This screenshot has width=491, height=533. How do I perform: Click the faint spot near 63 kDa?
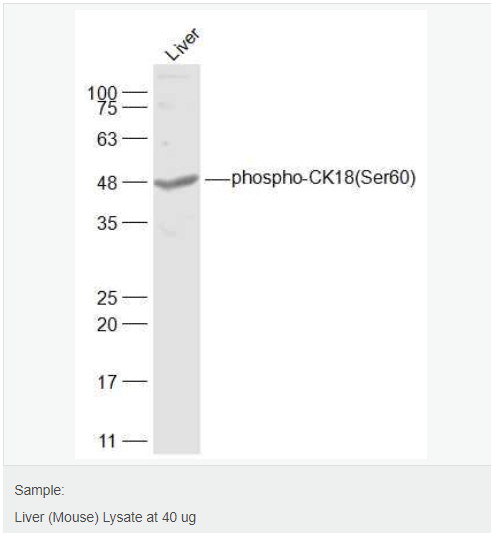pyautogui.click(x=166, y=143)
